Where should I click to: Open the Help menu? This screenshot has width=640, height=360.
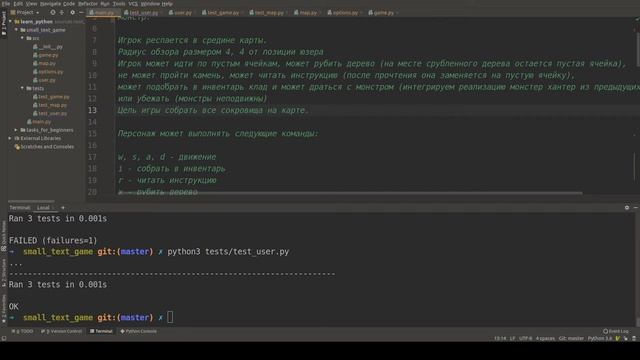[x=167, y=4]
